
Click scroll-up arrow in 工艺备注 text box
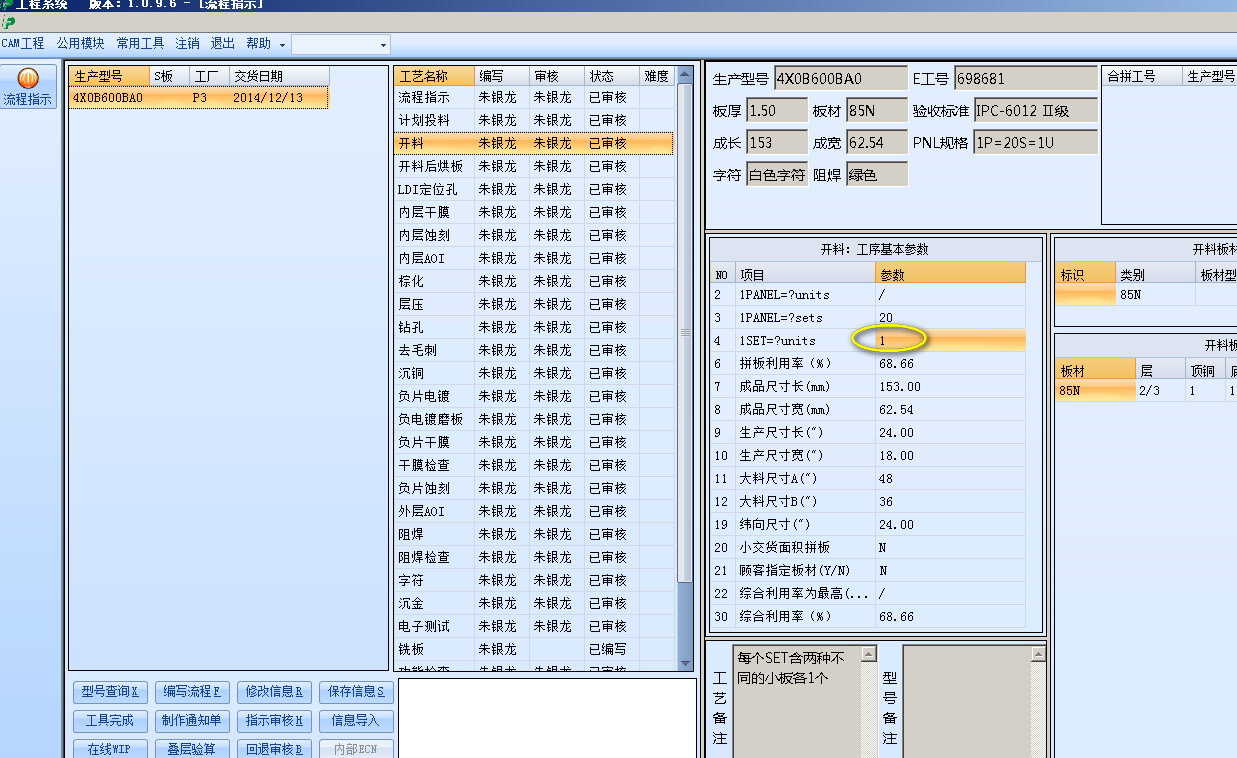point(869,654)
